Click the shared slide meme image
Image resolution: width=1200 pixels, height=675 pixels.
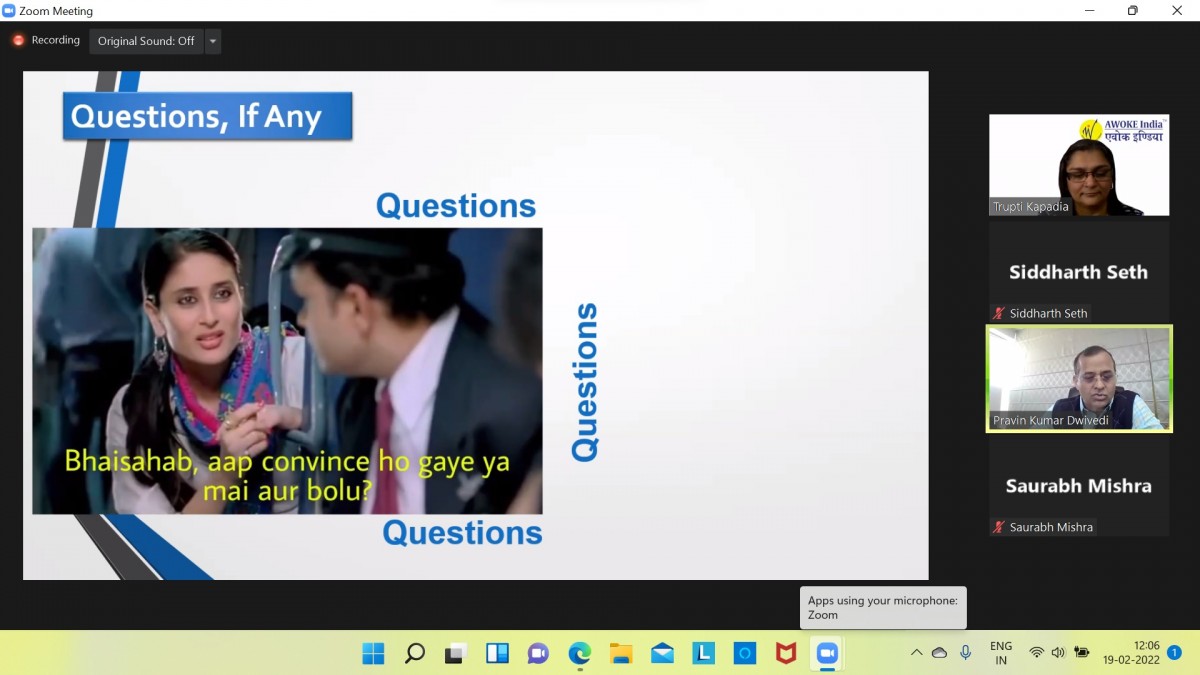click(287, 371)
